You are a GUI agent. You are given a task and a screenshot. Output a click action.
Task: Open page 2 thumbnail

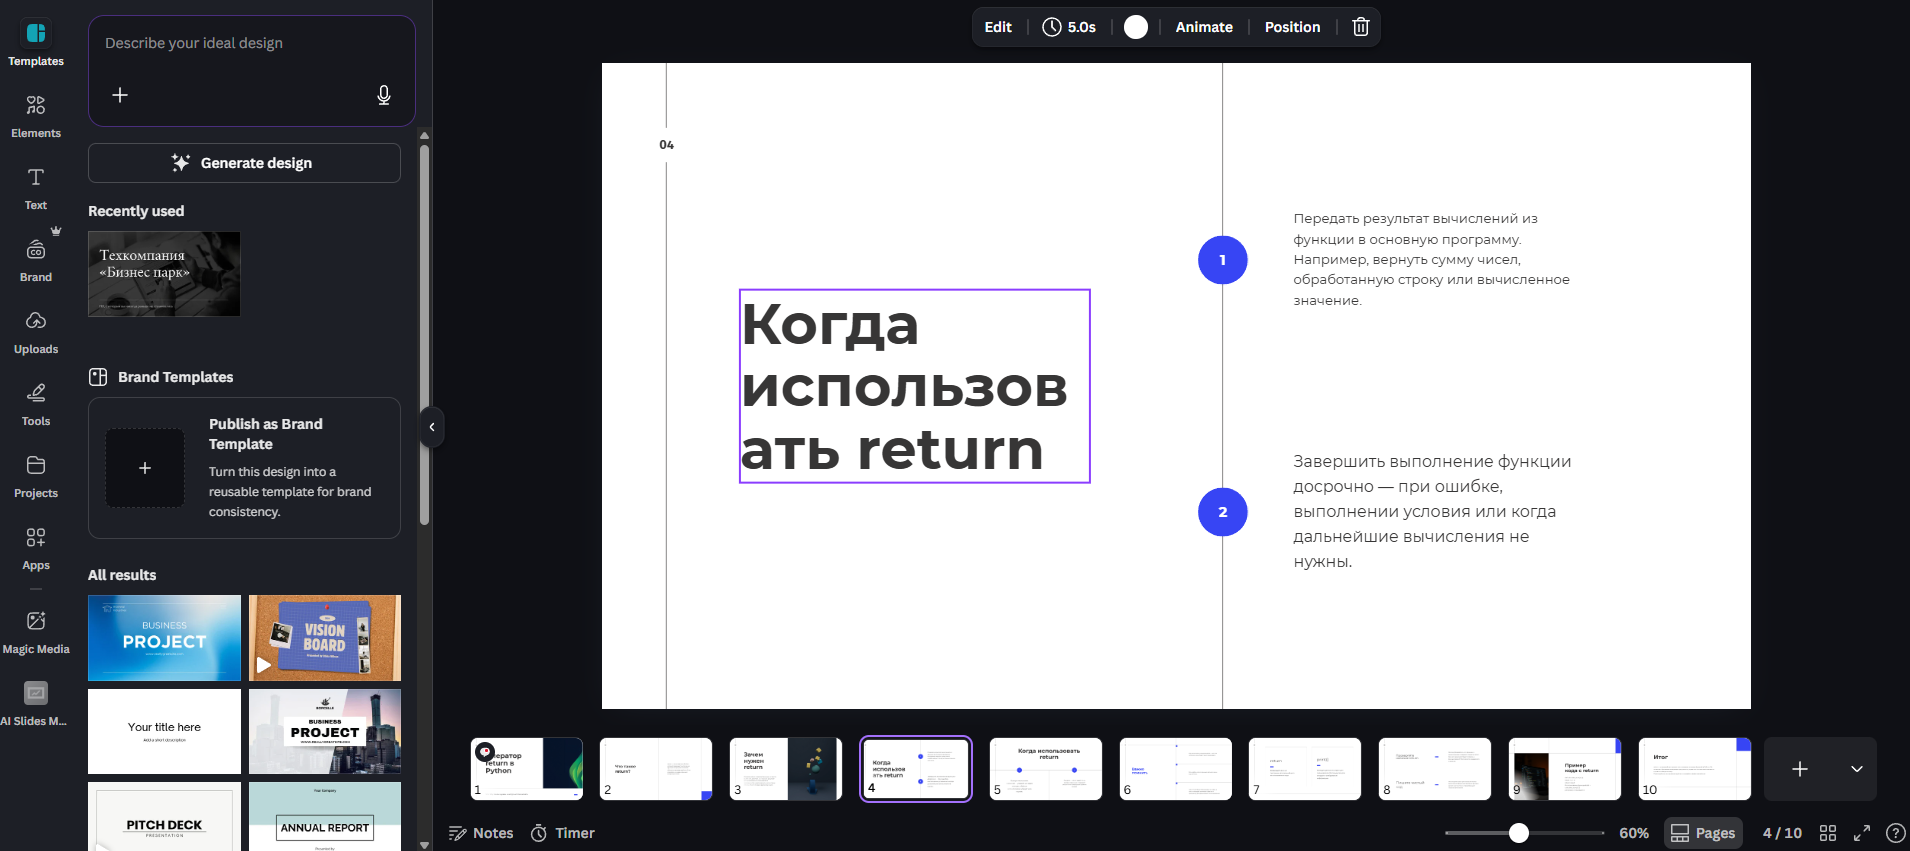tap(656, 769)
